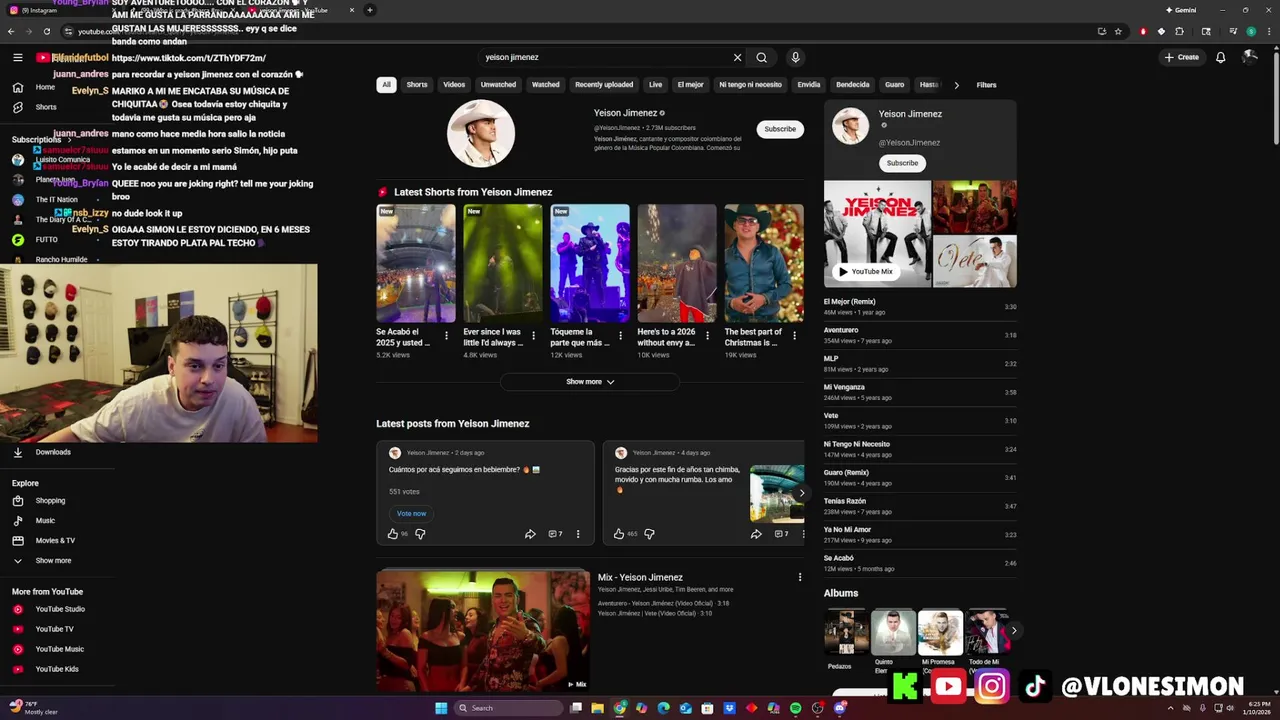Viewport: 1280px width, 720px height.
Task: Show next latest posts with arrow
Action: click(801, 493)
